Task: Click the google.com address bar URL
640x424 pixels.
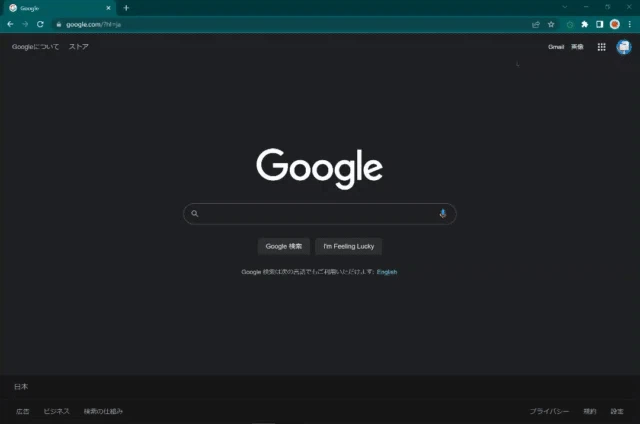Action: pos(93,24)
